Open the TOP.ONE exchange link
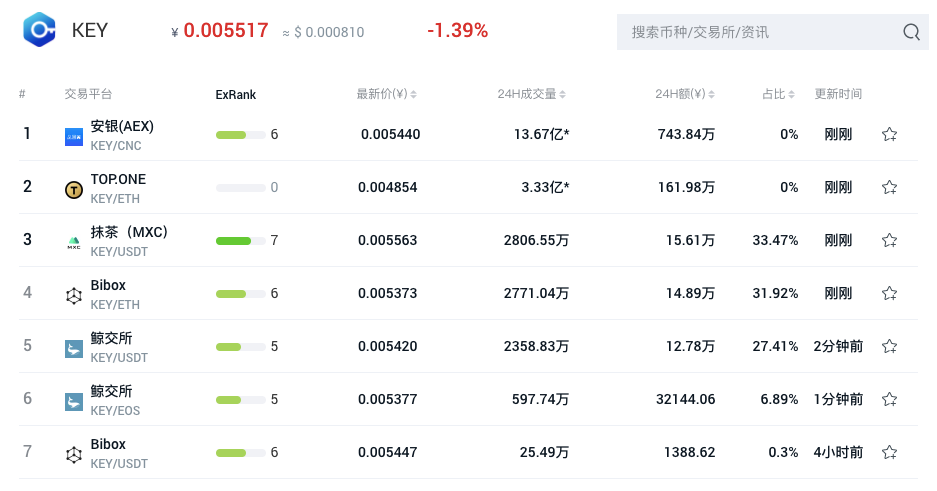 click(x=118, y=179)
